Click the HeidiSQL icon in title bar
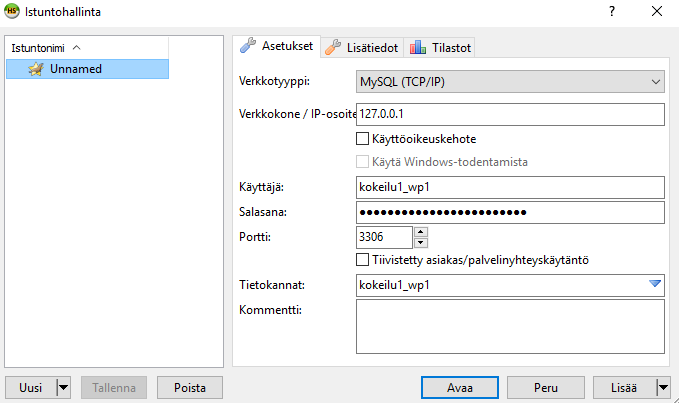 pos(13,12)
